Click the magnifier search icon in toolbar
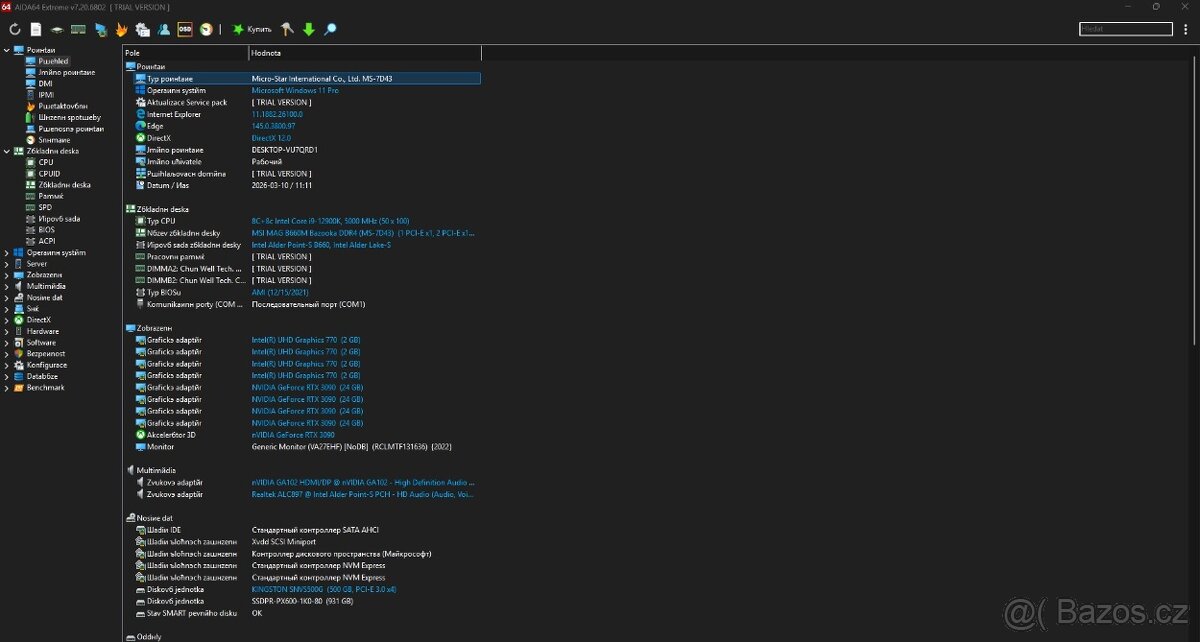The height and width of the screenshot is (642, 1200). [330, 30]
